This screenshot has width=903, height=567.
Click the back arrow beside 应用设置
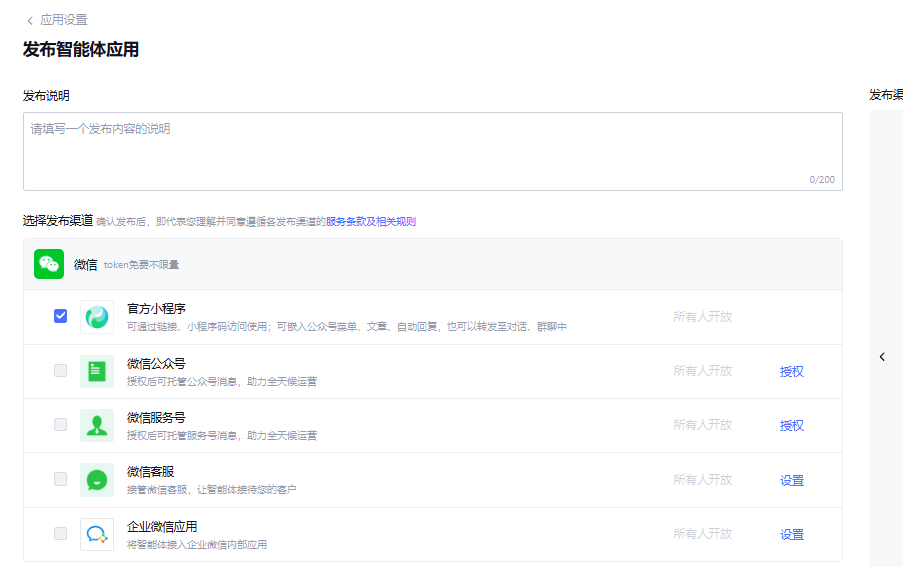[30, 20]
